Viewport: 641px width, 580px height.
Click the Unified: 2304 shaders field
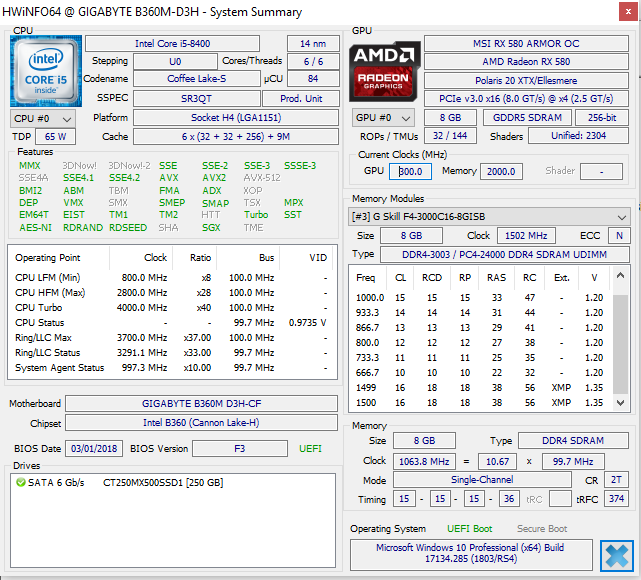pos(578,136)
